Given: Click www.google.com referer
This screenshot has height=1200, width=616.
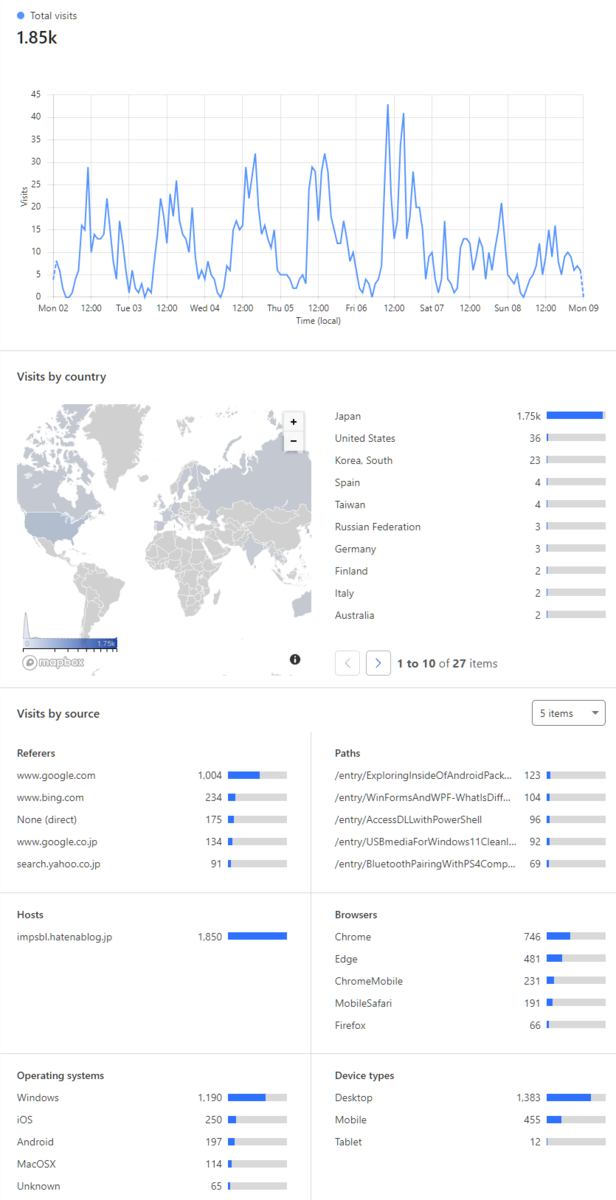Looking at the screenshot, I should [x=56, y=775].
